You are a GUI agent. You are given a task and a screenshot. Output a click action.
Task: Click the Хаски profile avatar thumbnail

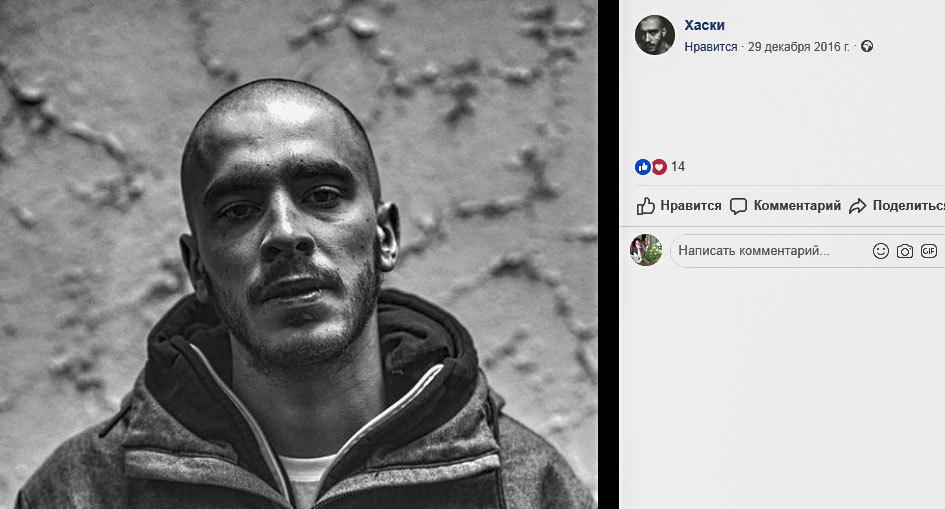[x=655, y=35]
